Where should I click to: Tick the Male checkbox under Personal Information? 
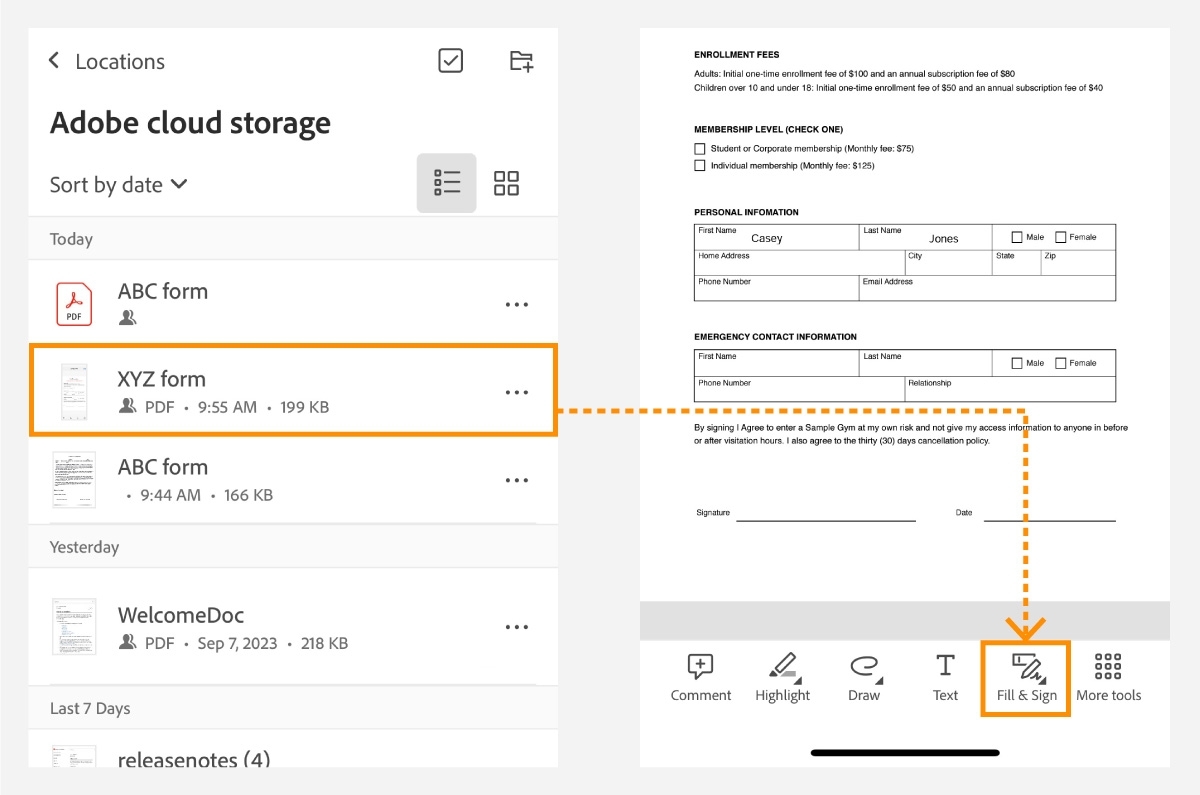coord(1015,236)
